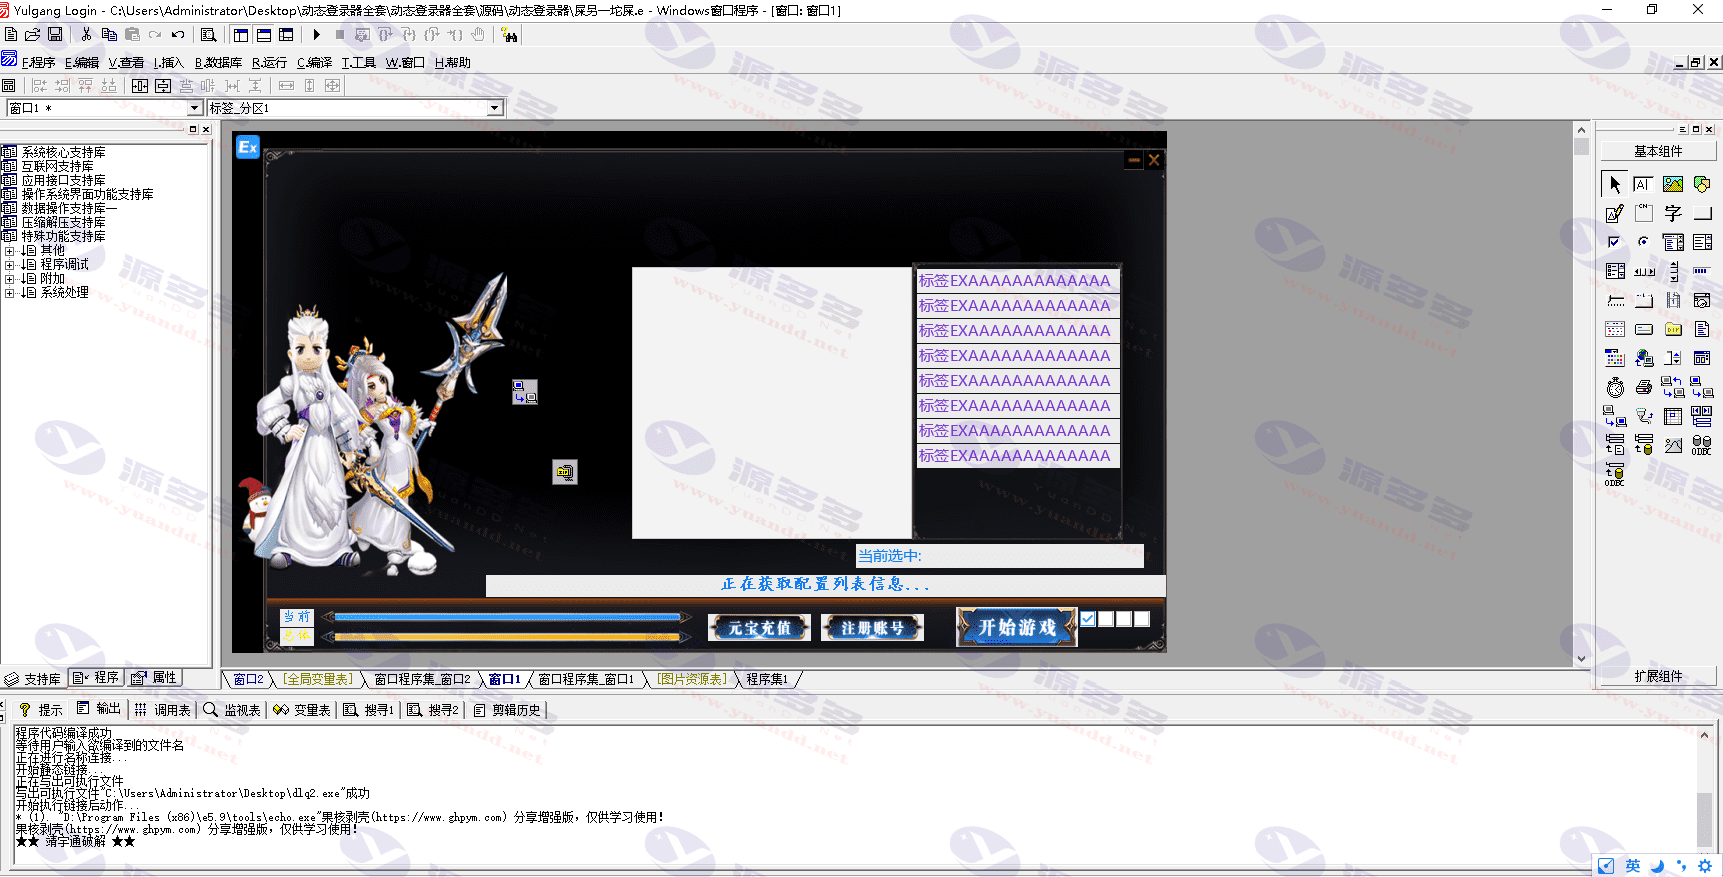Click the 注册账号 button on form

[872, 628]
